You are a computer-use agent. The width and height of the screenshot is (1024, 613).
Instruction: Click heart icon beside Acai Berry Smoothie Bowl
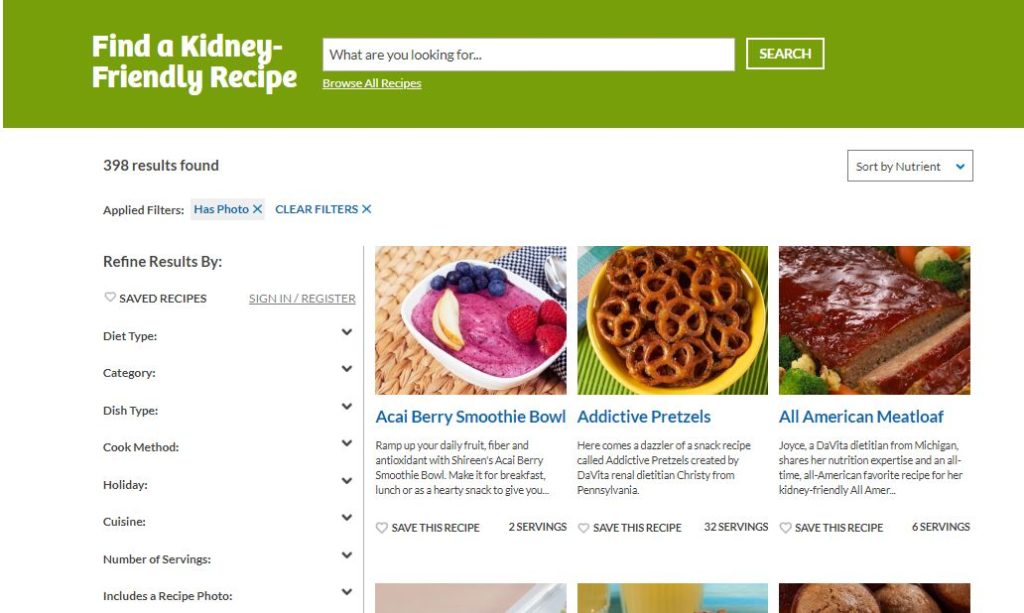point(382,527)
